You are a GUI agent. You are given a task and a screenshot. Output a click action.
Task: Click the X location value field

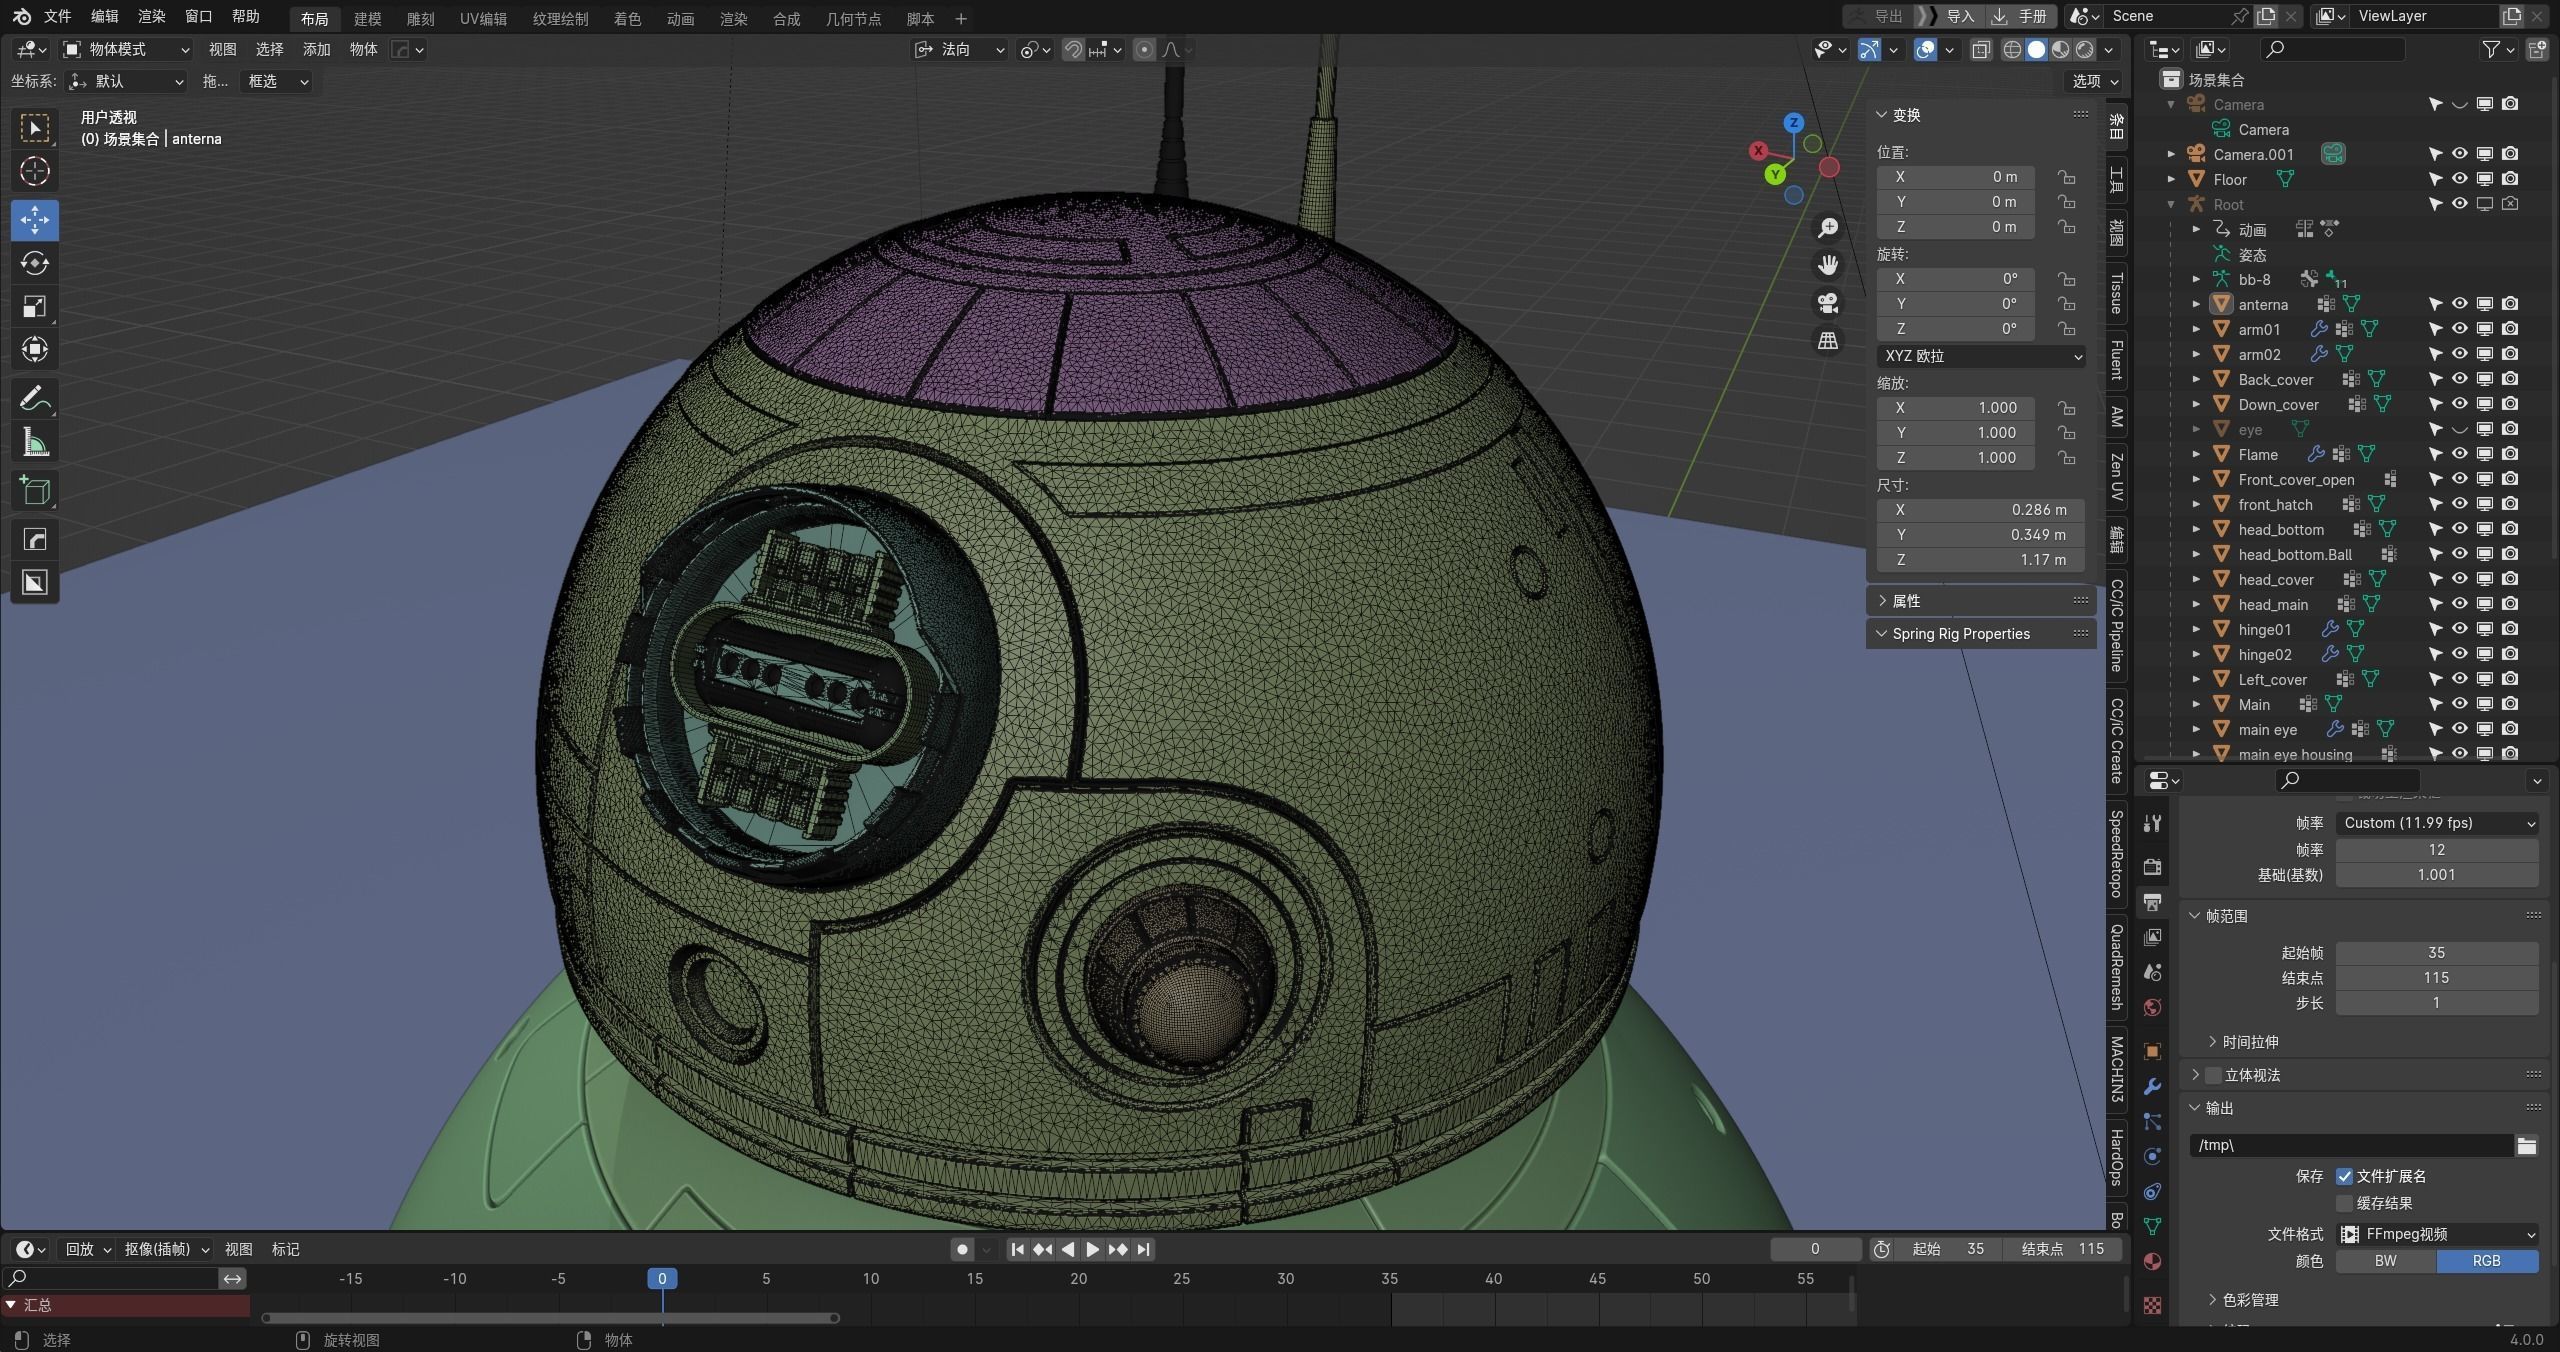[1955, 177]
